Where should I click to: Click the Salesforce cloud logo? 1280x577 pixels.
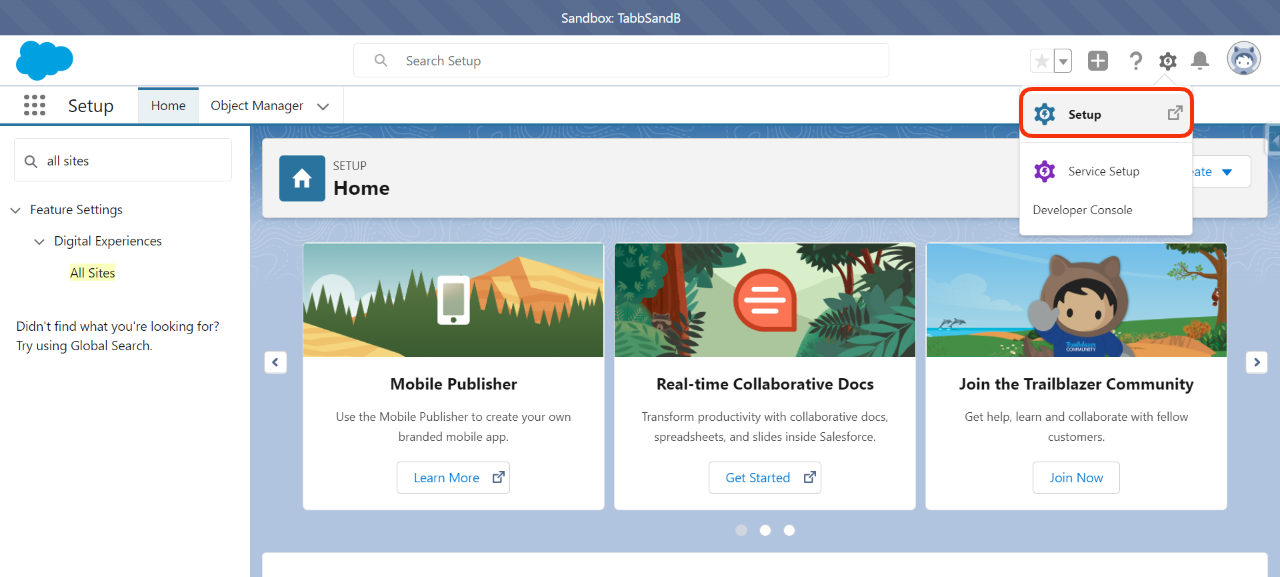[x=45, y=61]
